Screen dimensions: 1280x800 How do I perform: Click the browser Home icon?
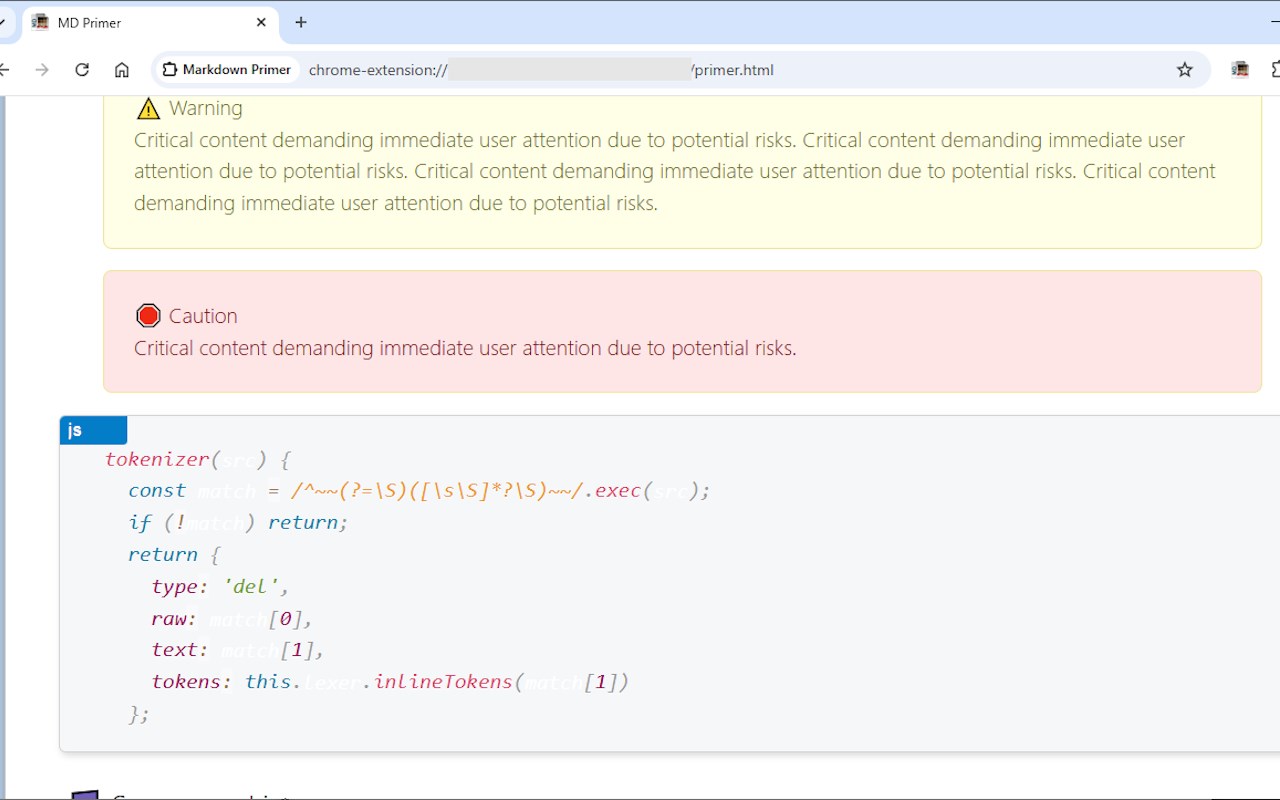(122, 70)
